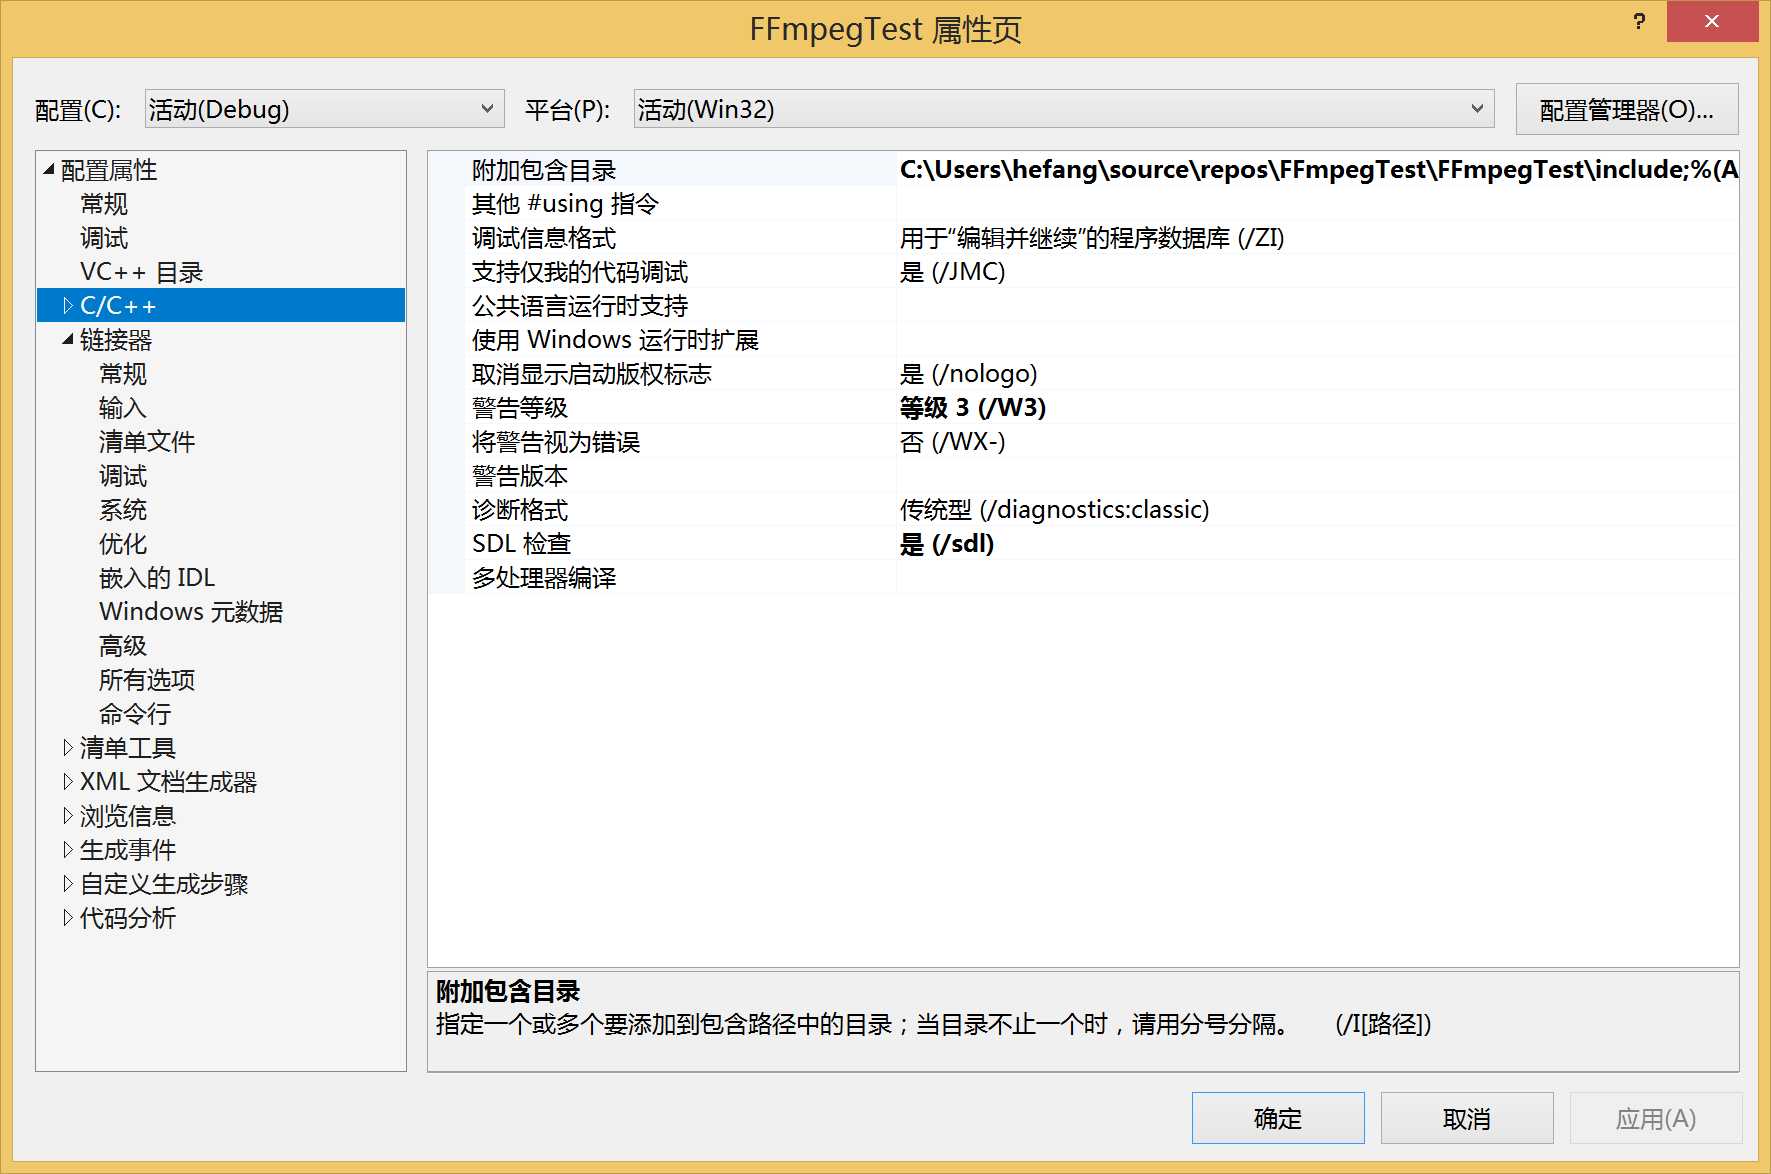The image size is (1771, 1174).
Task: Click the 警告等级 property name
Action: point(520,408)
